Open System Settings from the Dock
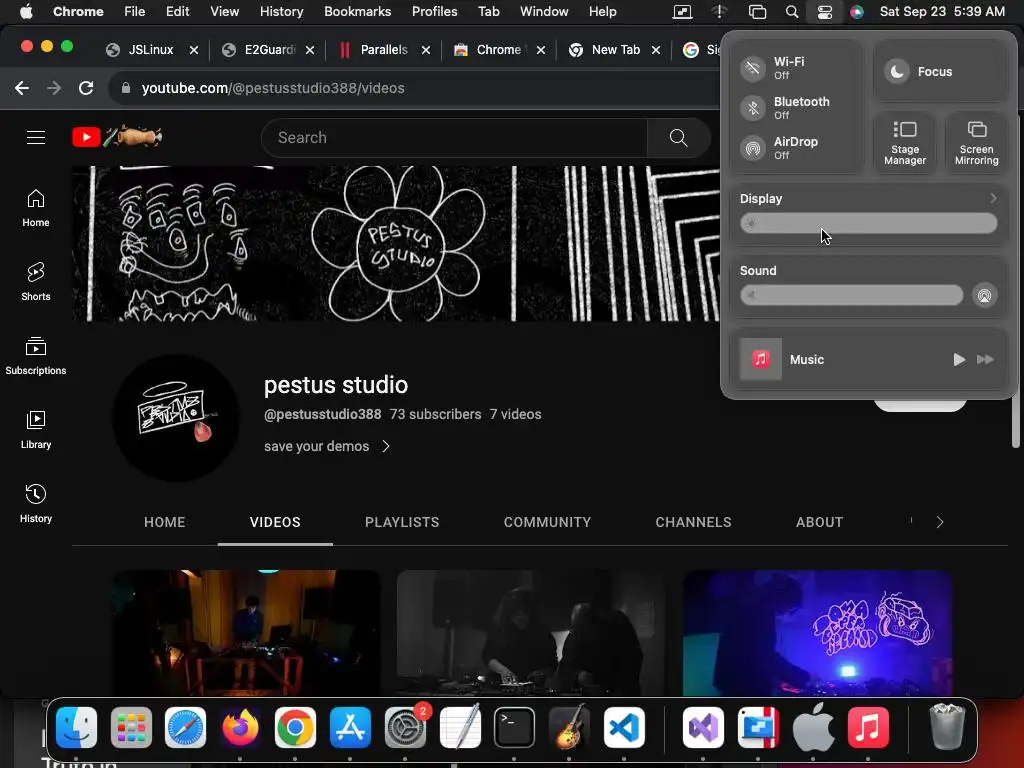Image resolution: width=1024 pixels, height=768 pixels. 405,728
